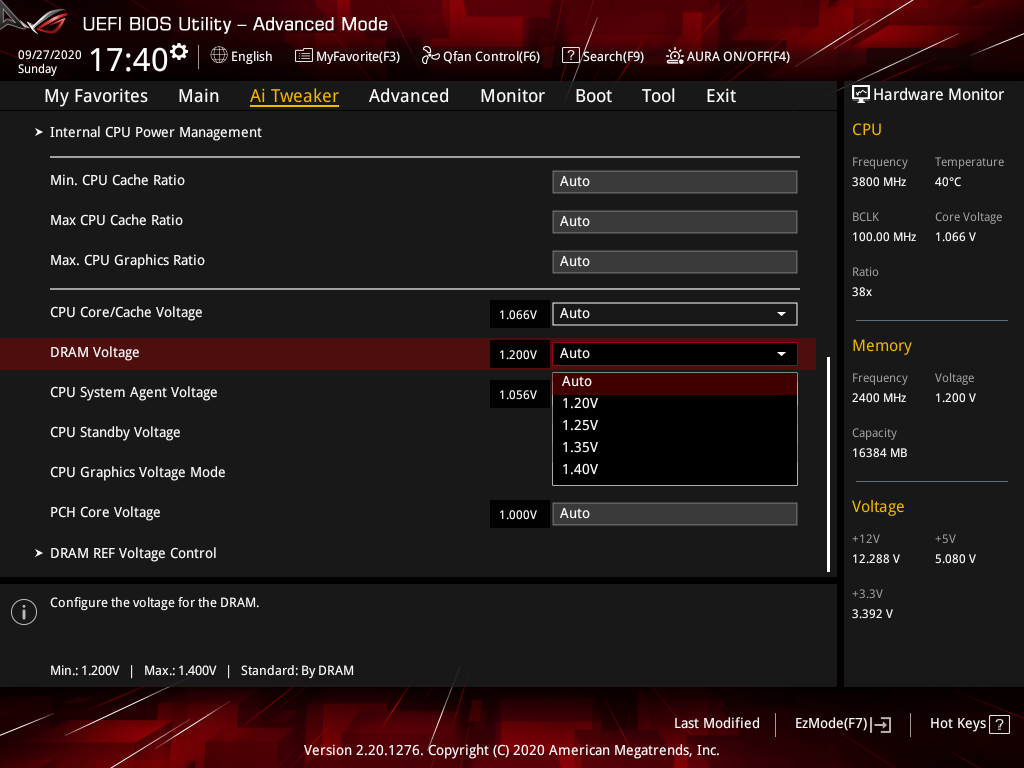Switch to the Tool tab

pos(658,96)
